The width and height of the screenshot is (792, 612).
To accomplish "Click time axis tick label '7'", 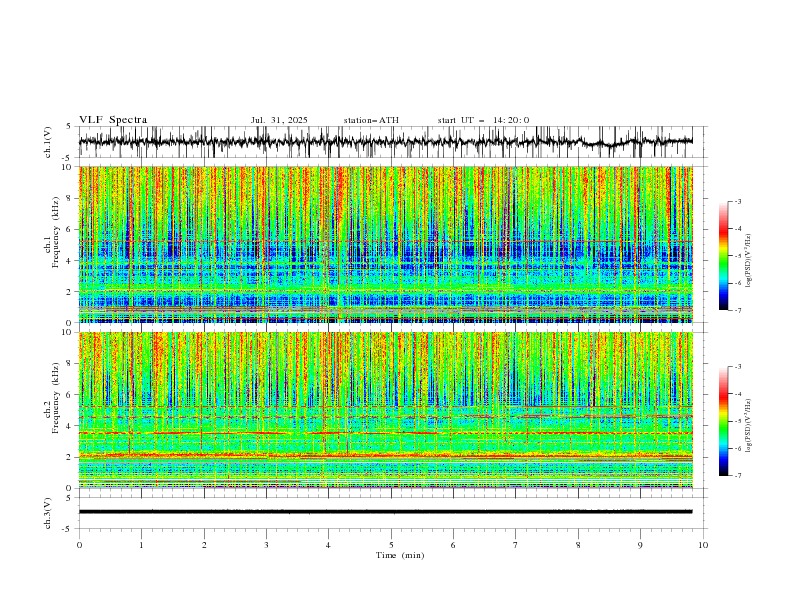I will [x=516, y=545].
